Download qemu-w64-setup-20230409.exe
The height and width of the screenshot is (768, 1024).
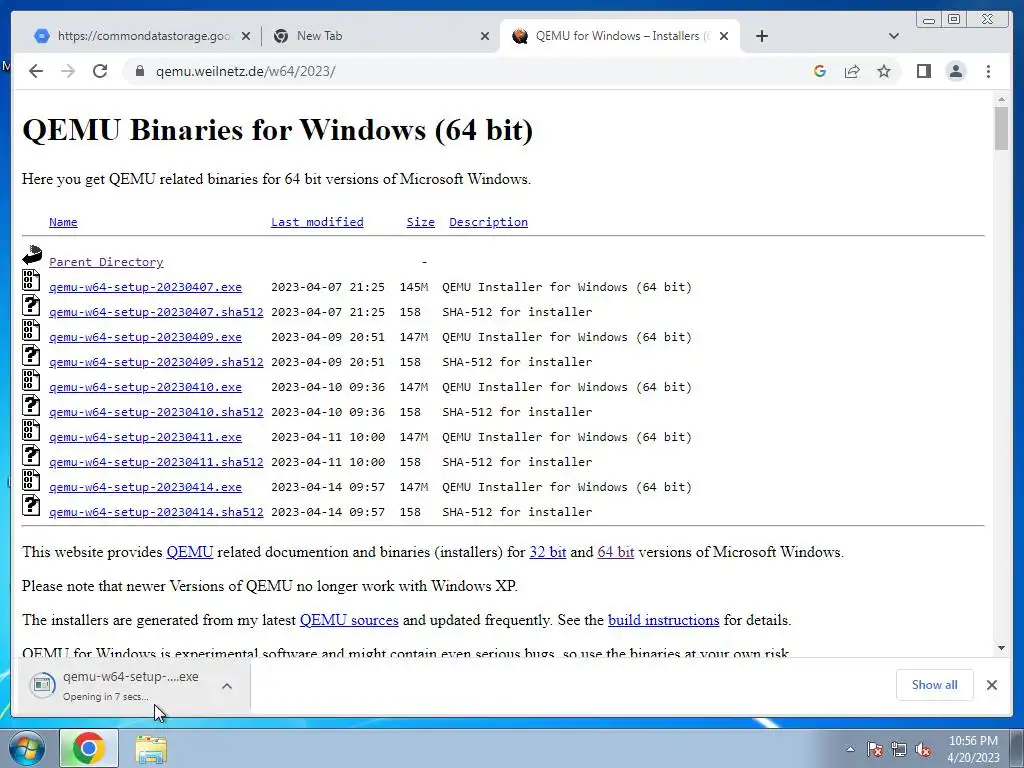(146, 337)
